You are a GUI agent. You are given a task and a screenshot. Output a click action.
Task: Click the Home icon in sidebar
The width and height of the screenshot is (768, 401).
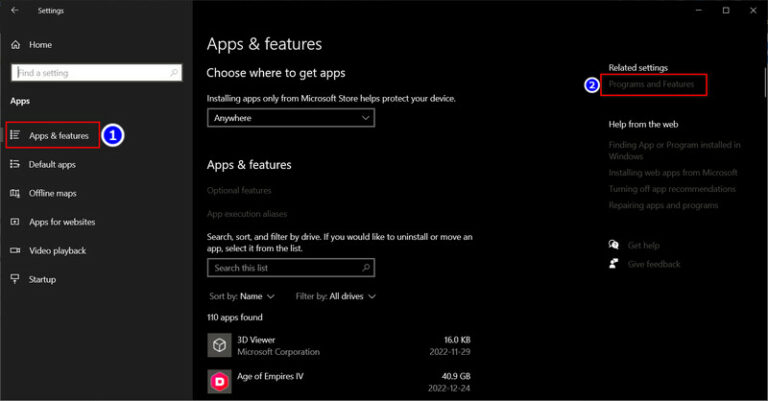tap(15, 45)
